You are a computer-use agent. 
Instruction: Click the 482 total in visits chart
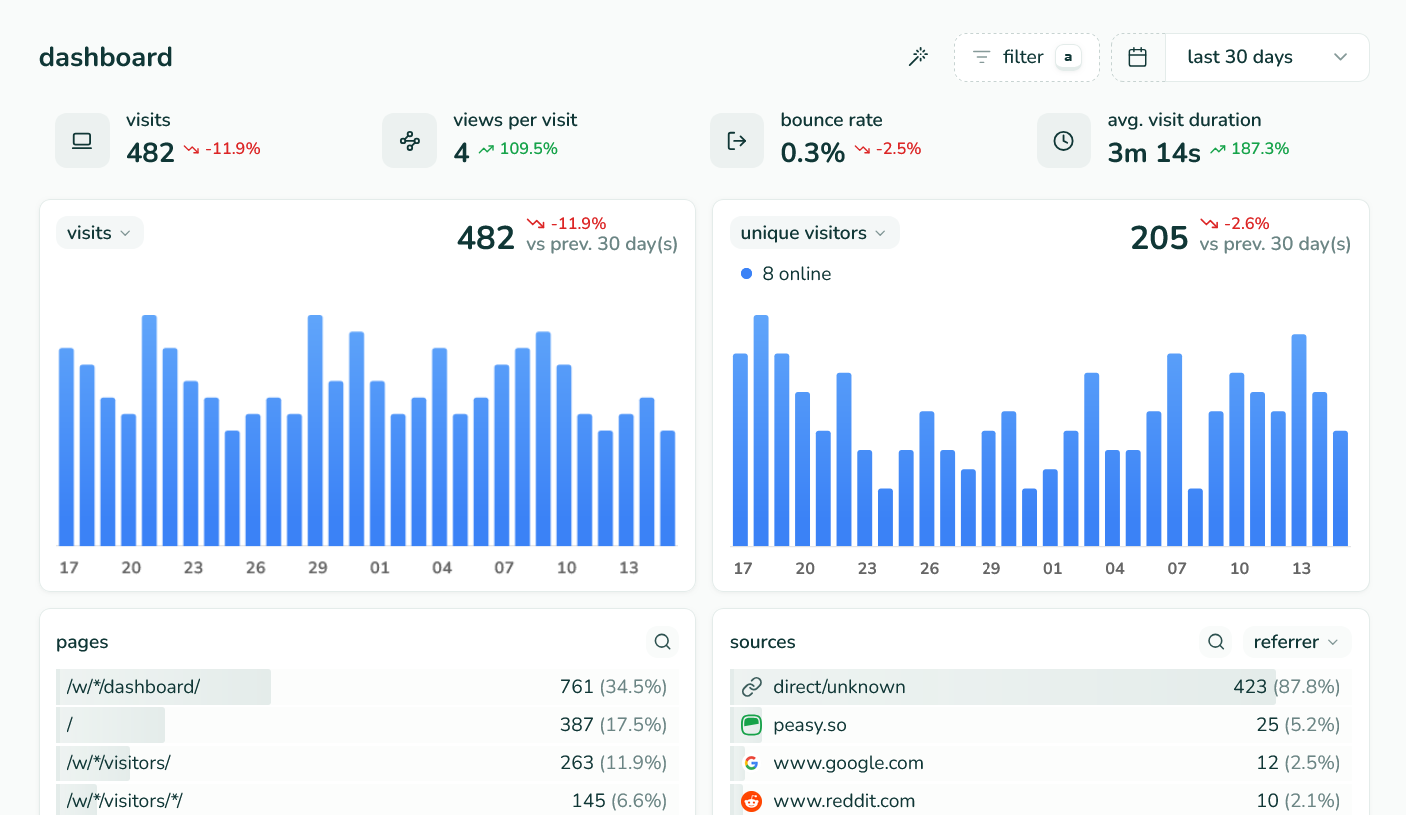486,238
